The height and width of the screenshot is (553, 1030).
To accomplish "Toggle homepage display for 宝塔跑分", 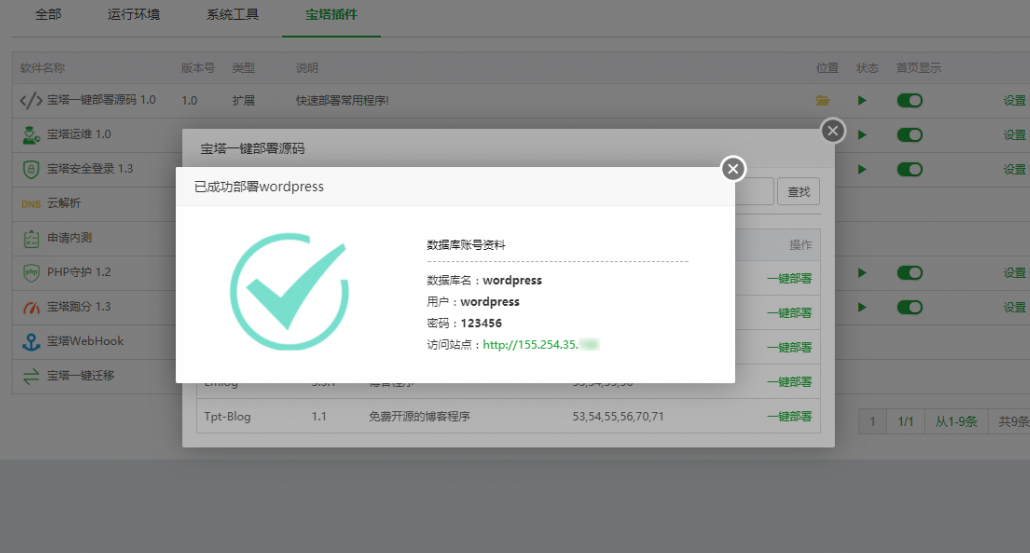I will coord(910,307).
